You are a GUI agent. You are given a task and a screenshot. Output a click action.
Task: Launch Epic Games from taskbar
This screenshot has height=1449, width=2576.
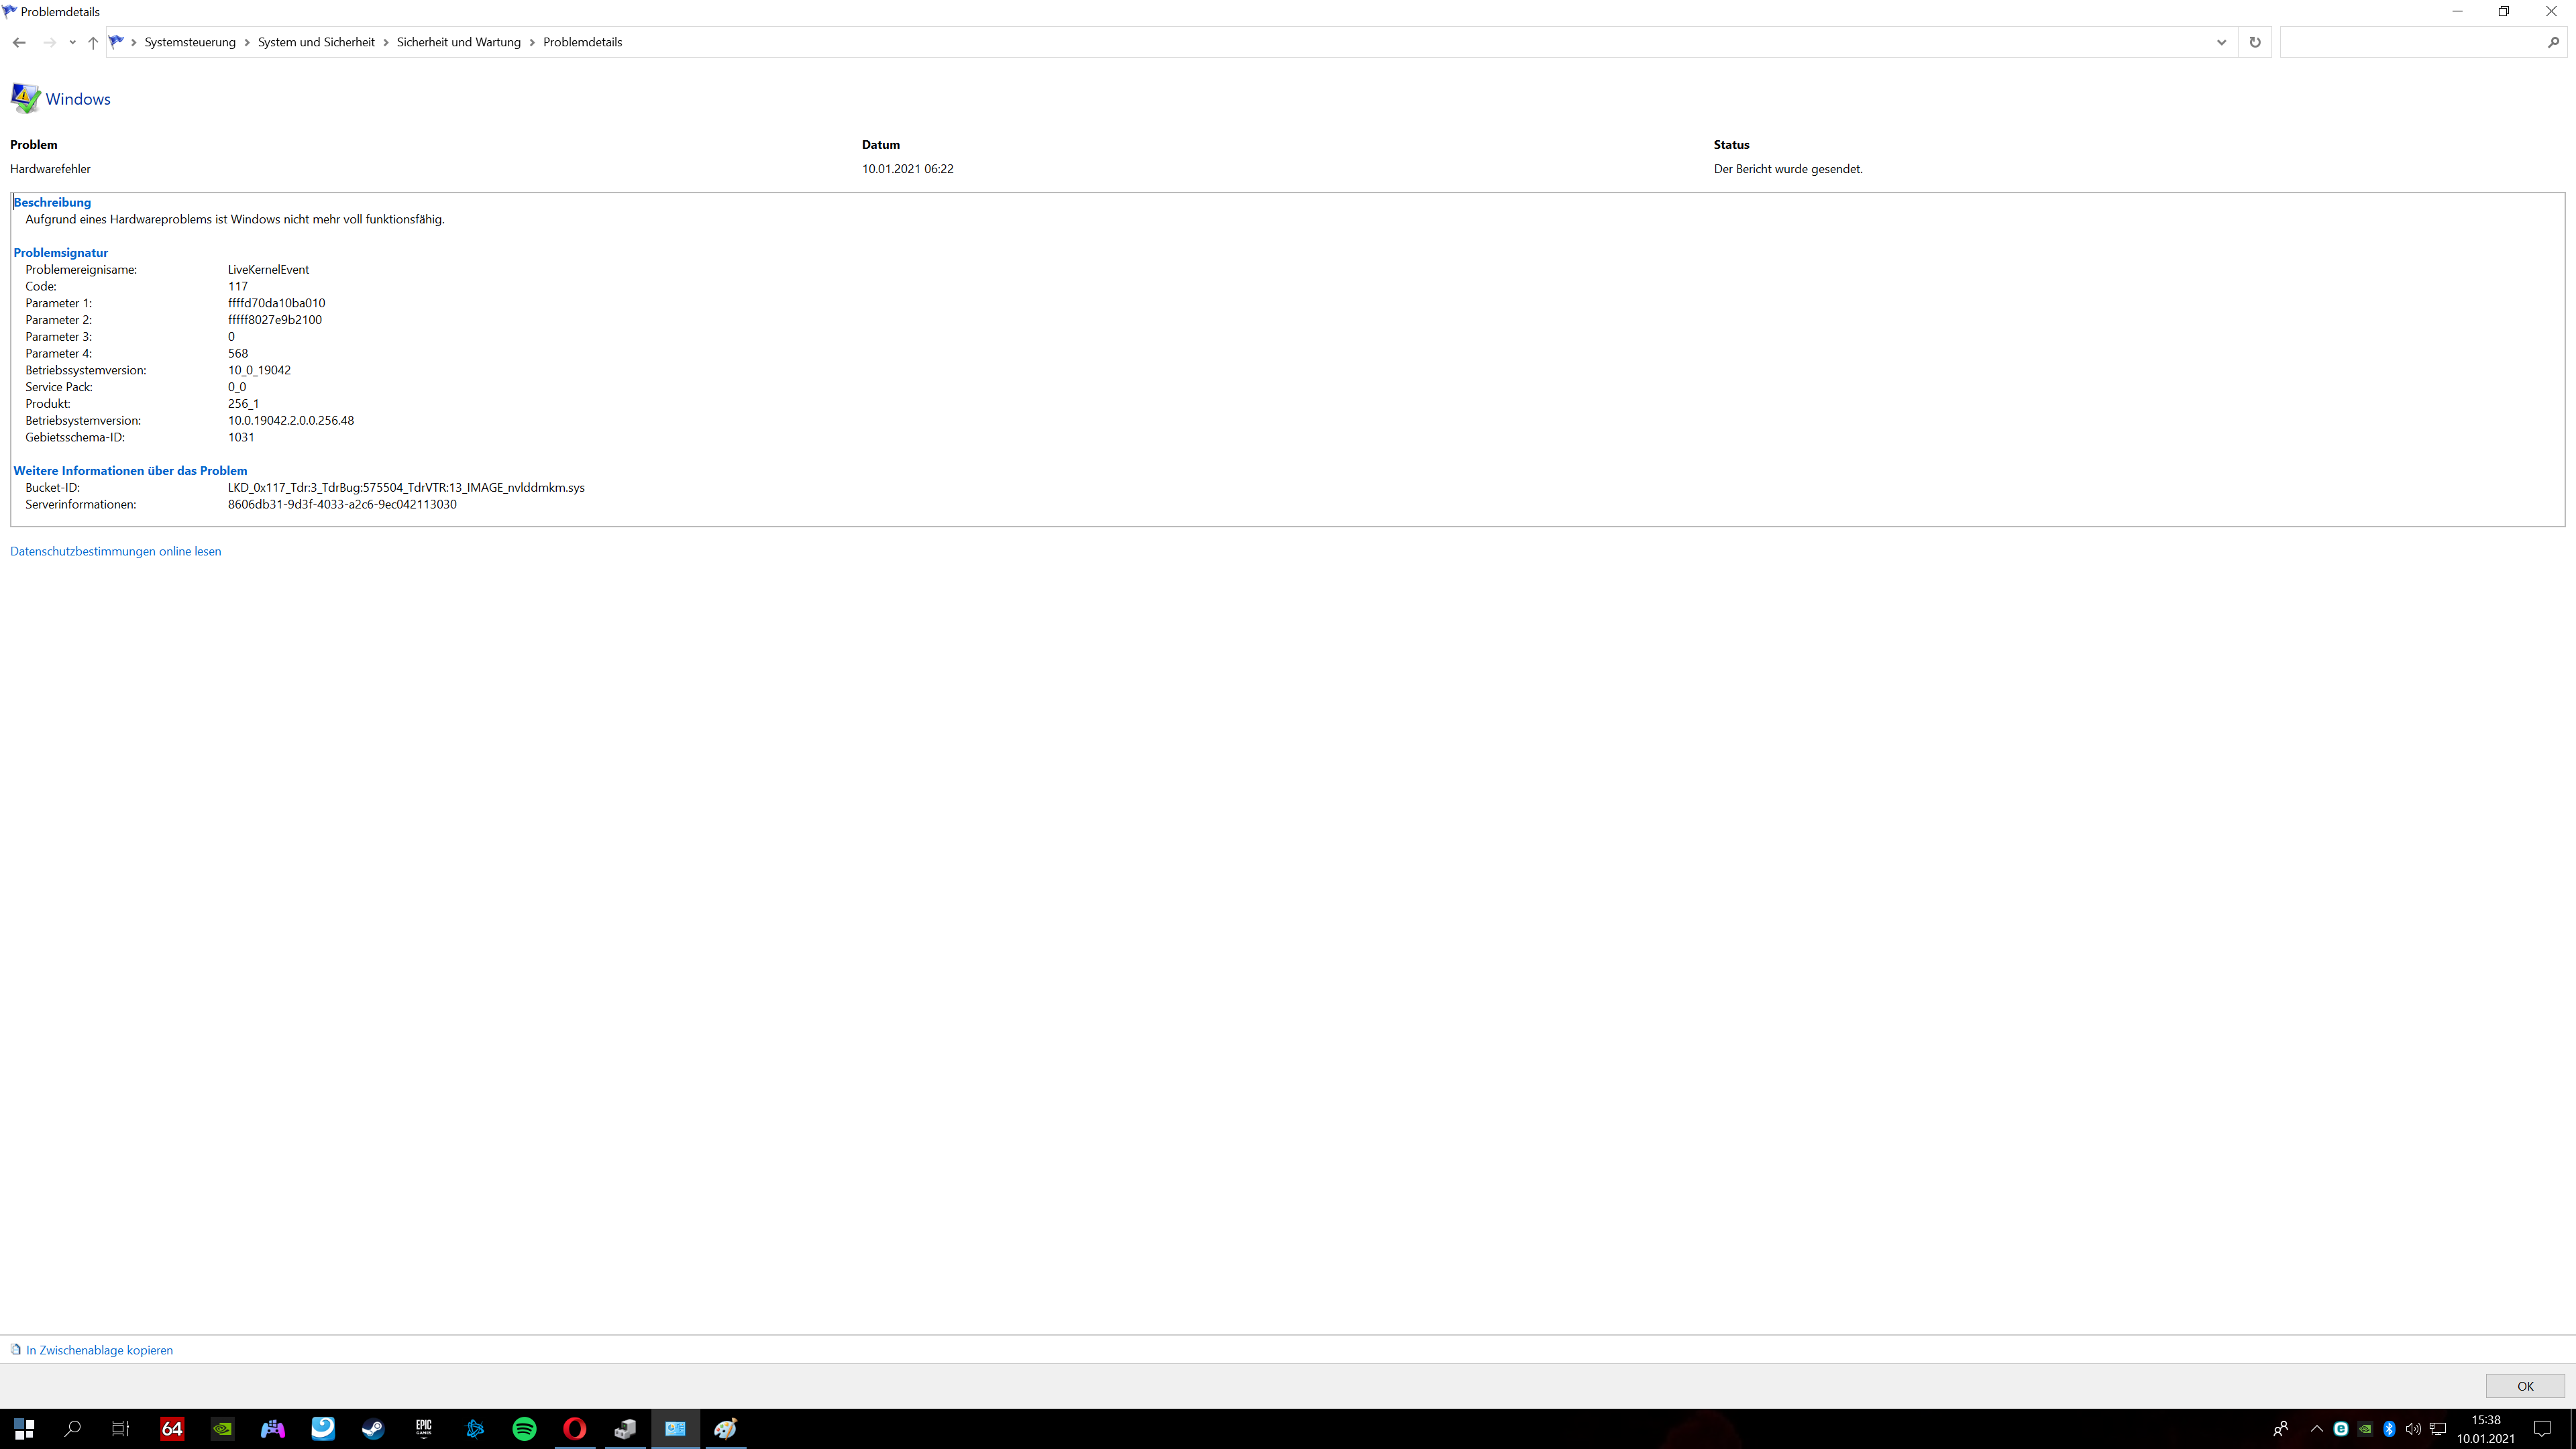click(424, 1428)
